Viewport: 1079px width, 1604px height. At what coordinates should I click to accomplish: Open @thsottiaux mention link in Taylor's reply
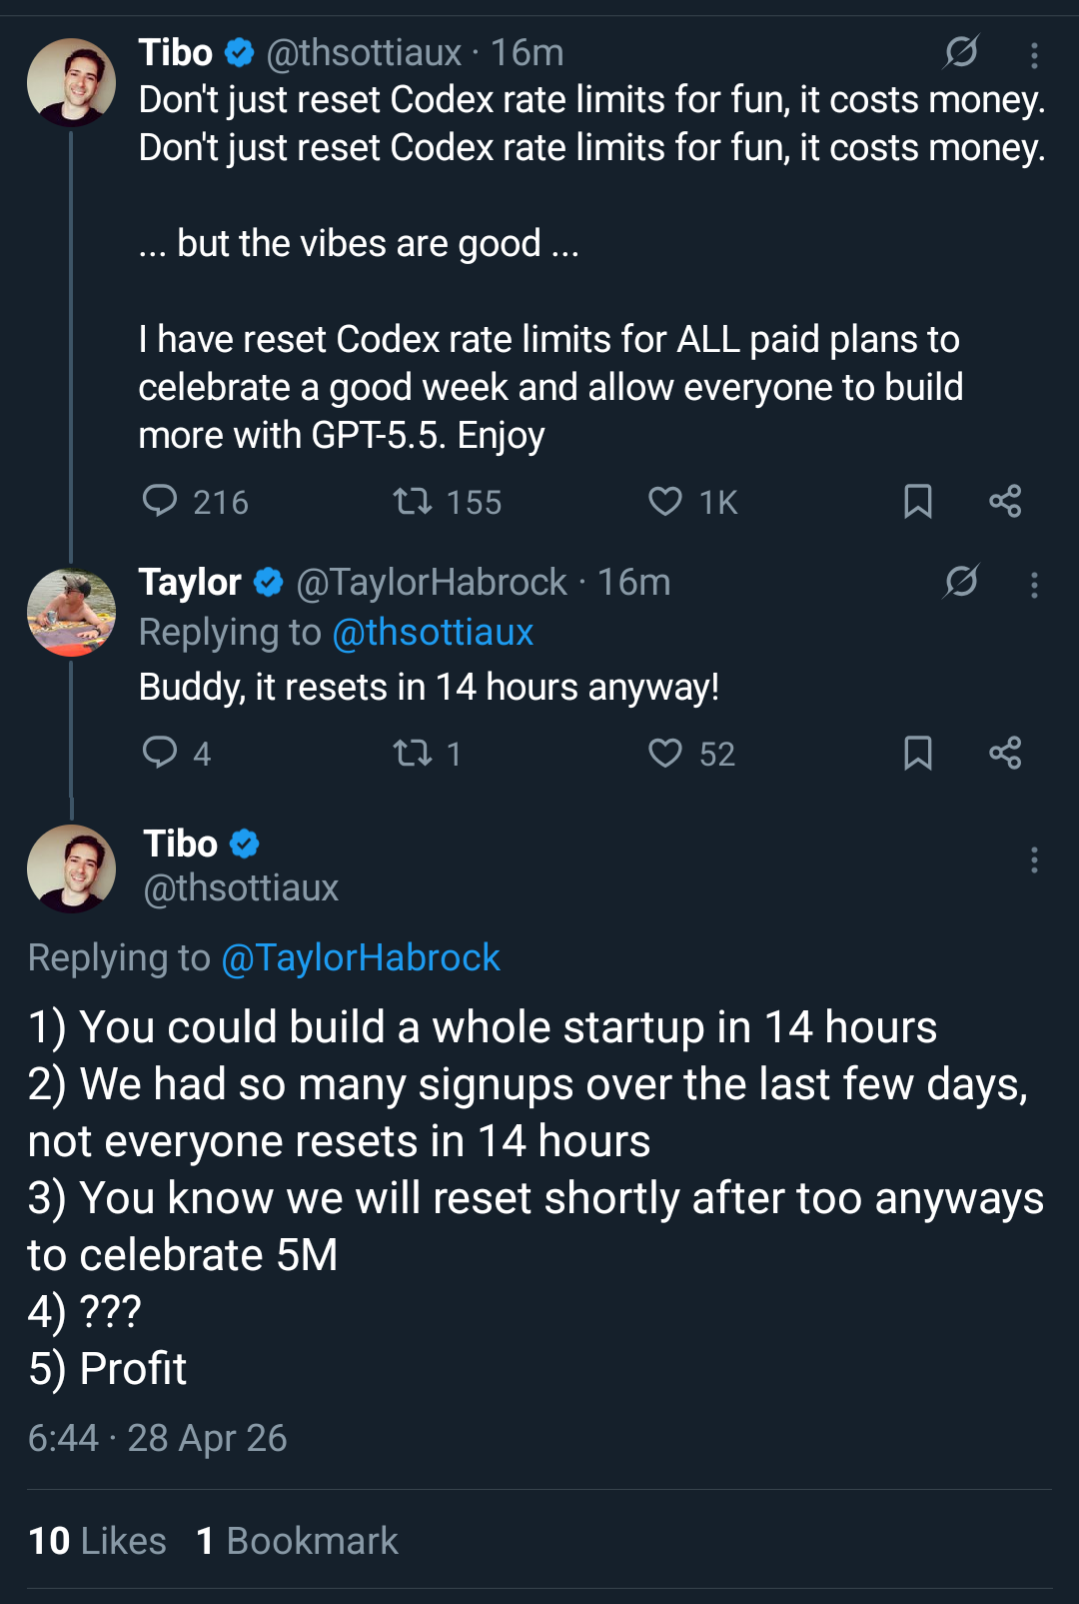(x=432, y=632)
